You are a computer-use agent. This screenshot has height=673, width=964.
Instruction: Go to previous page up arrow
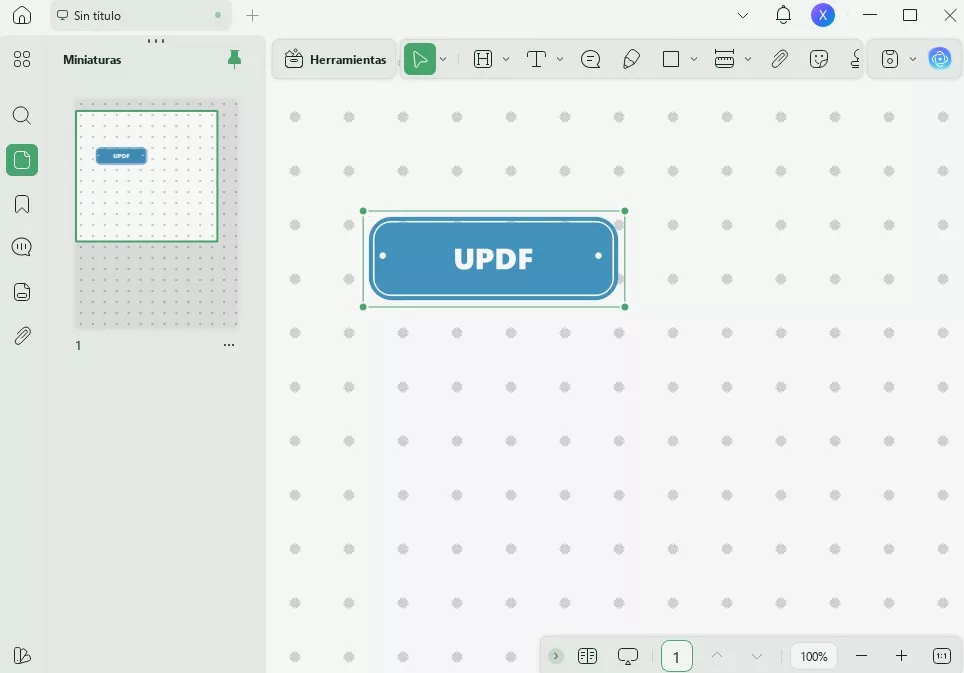717,656
